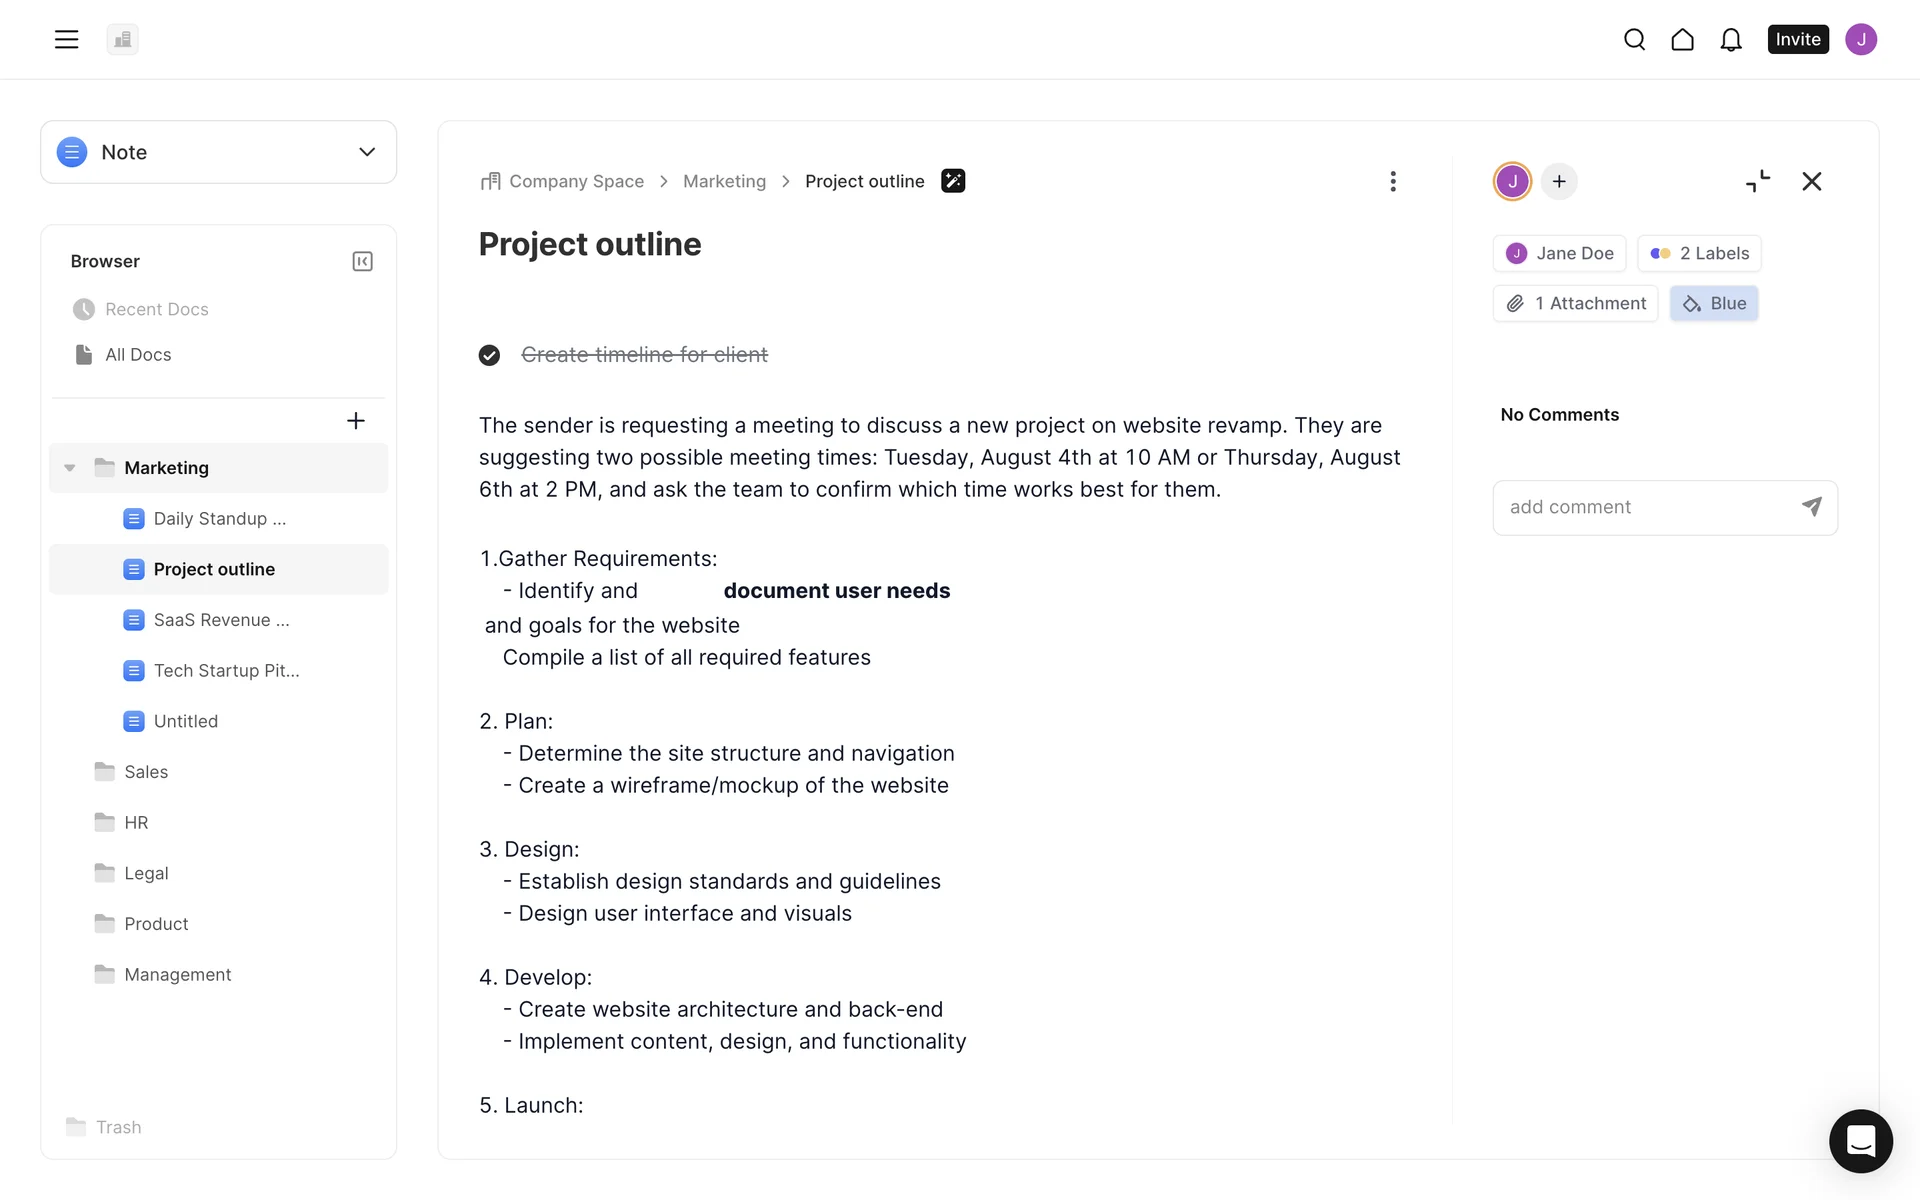Screen dimensions: 1920x1200
Task: Click the search magnifier icon
Action: 1634,39
